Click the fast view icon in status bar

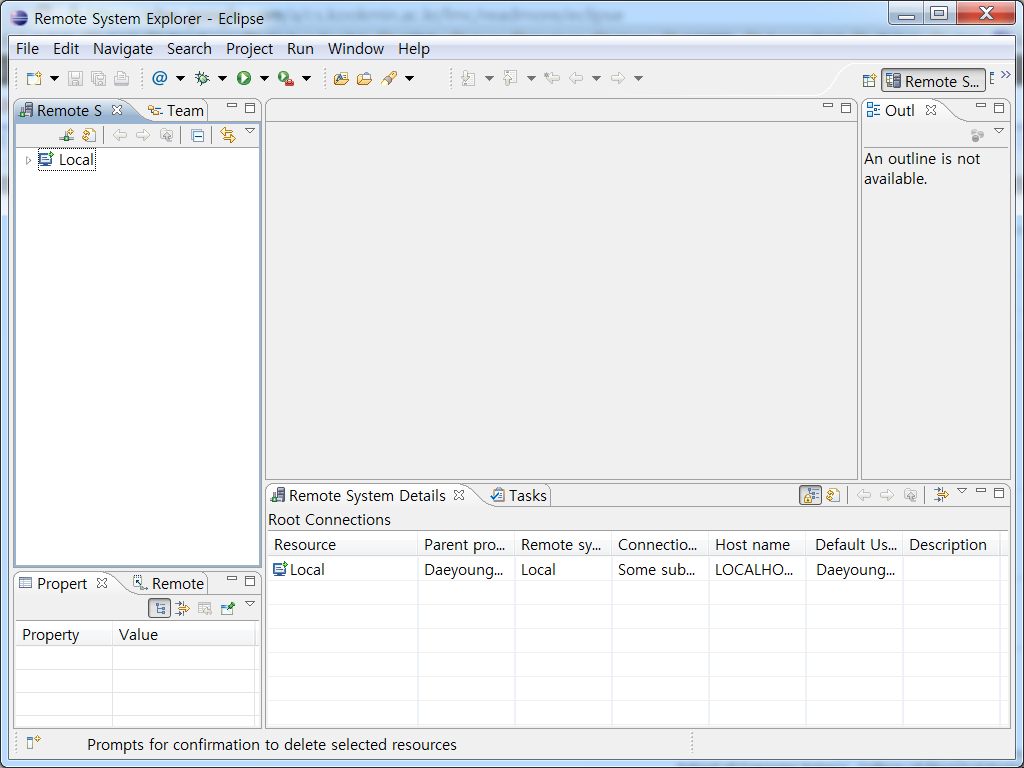[34, 742]
